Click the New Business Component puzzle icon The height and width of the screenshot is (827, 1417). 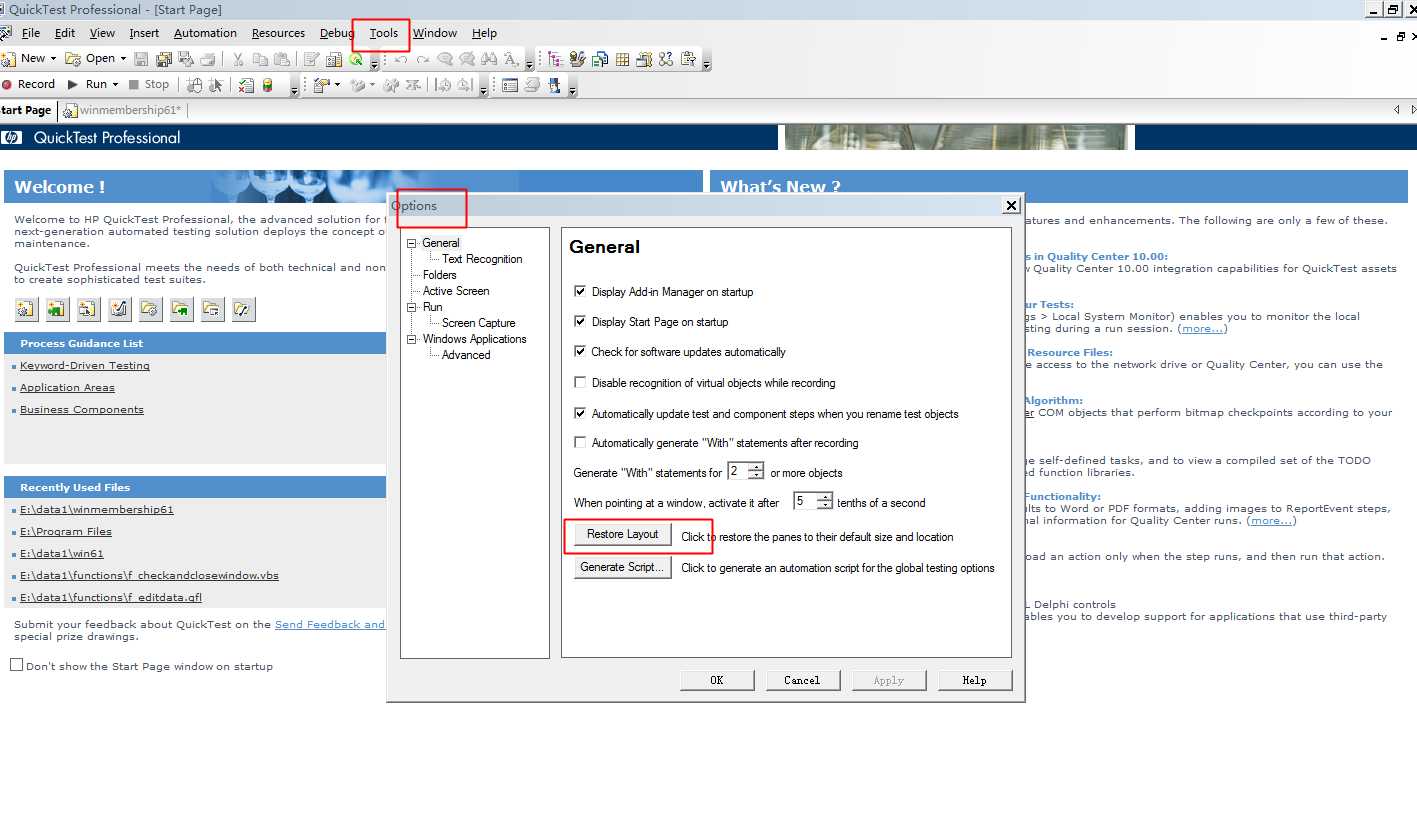[x=57, y=309]
